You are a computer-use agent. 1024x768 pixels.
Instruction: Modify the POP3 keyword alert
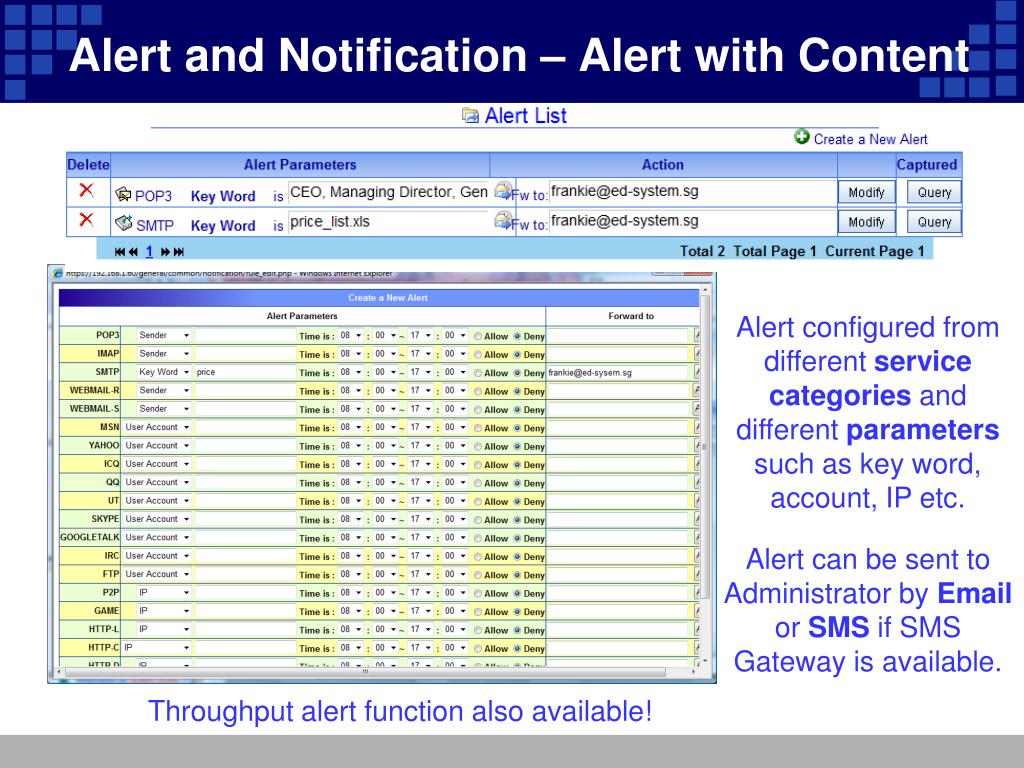[866, 192]
